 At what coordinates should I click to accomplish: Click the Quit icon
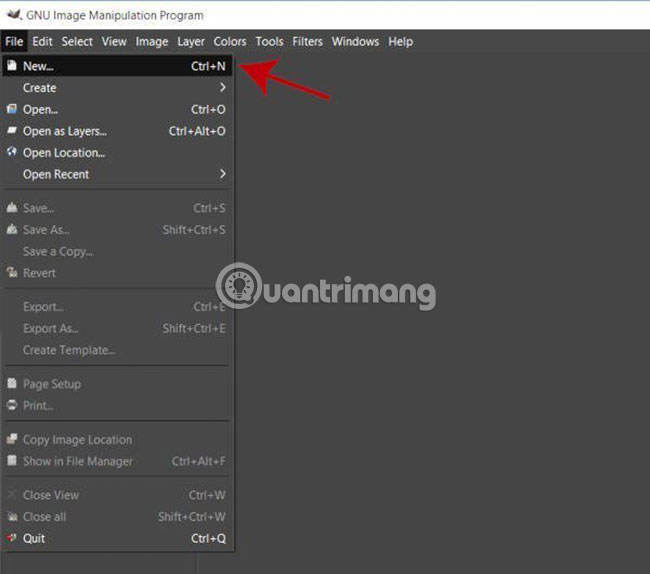click(x=12, y=538)
